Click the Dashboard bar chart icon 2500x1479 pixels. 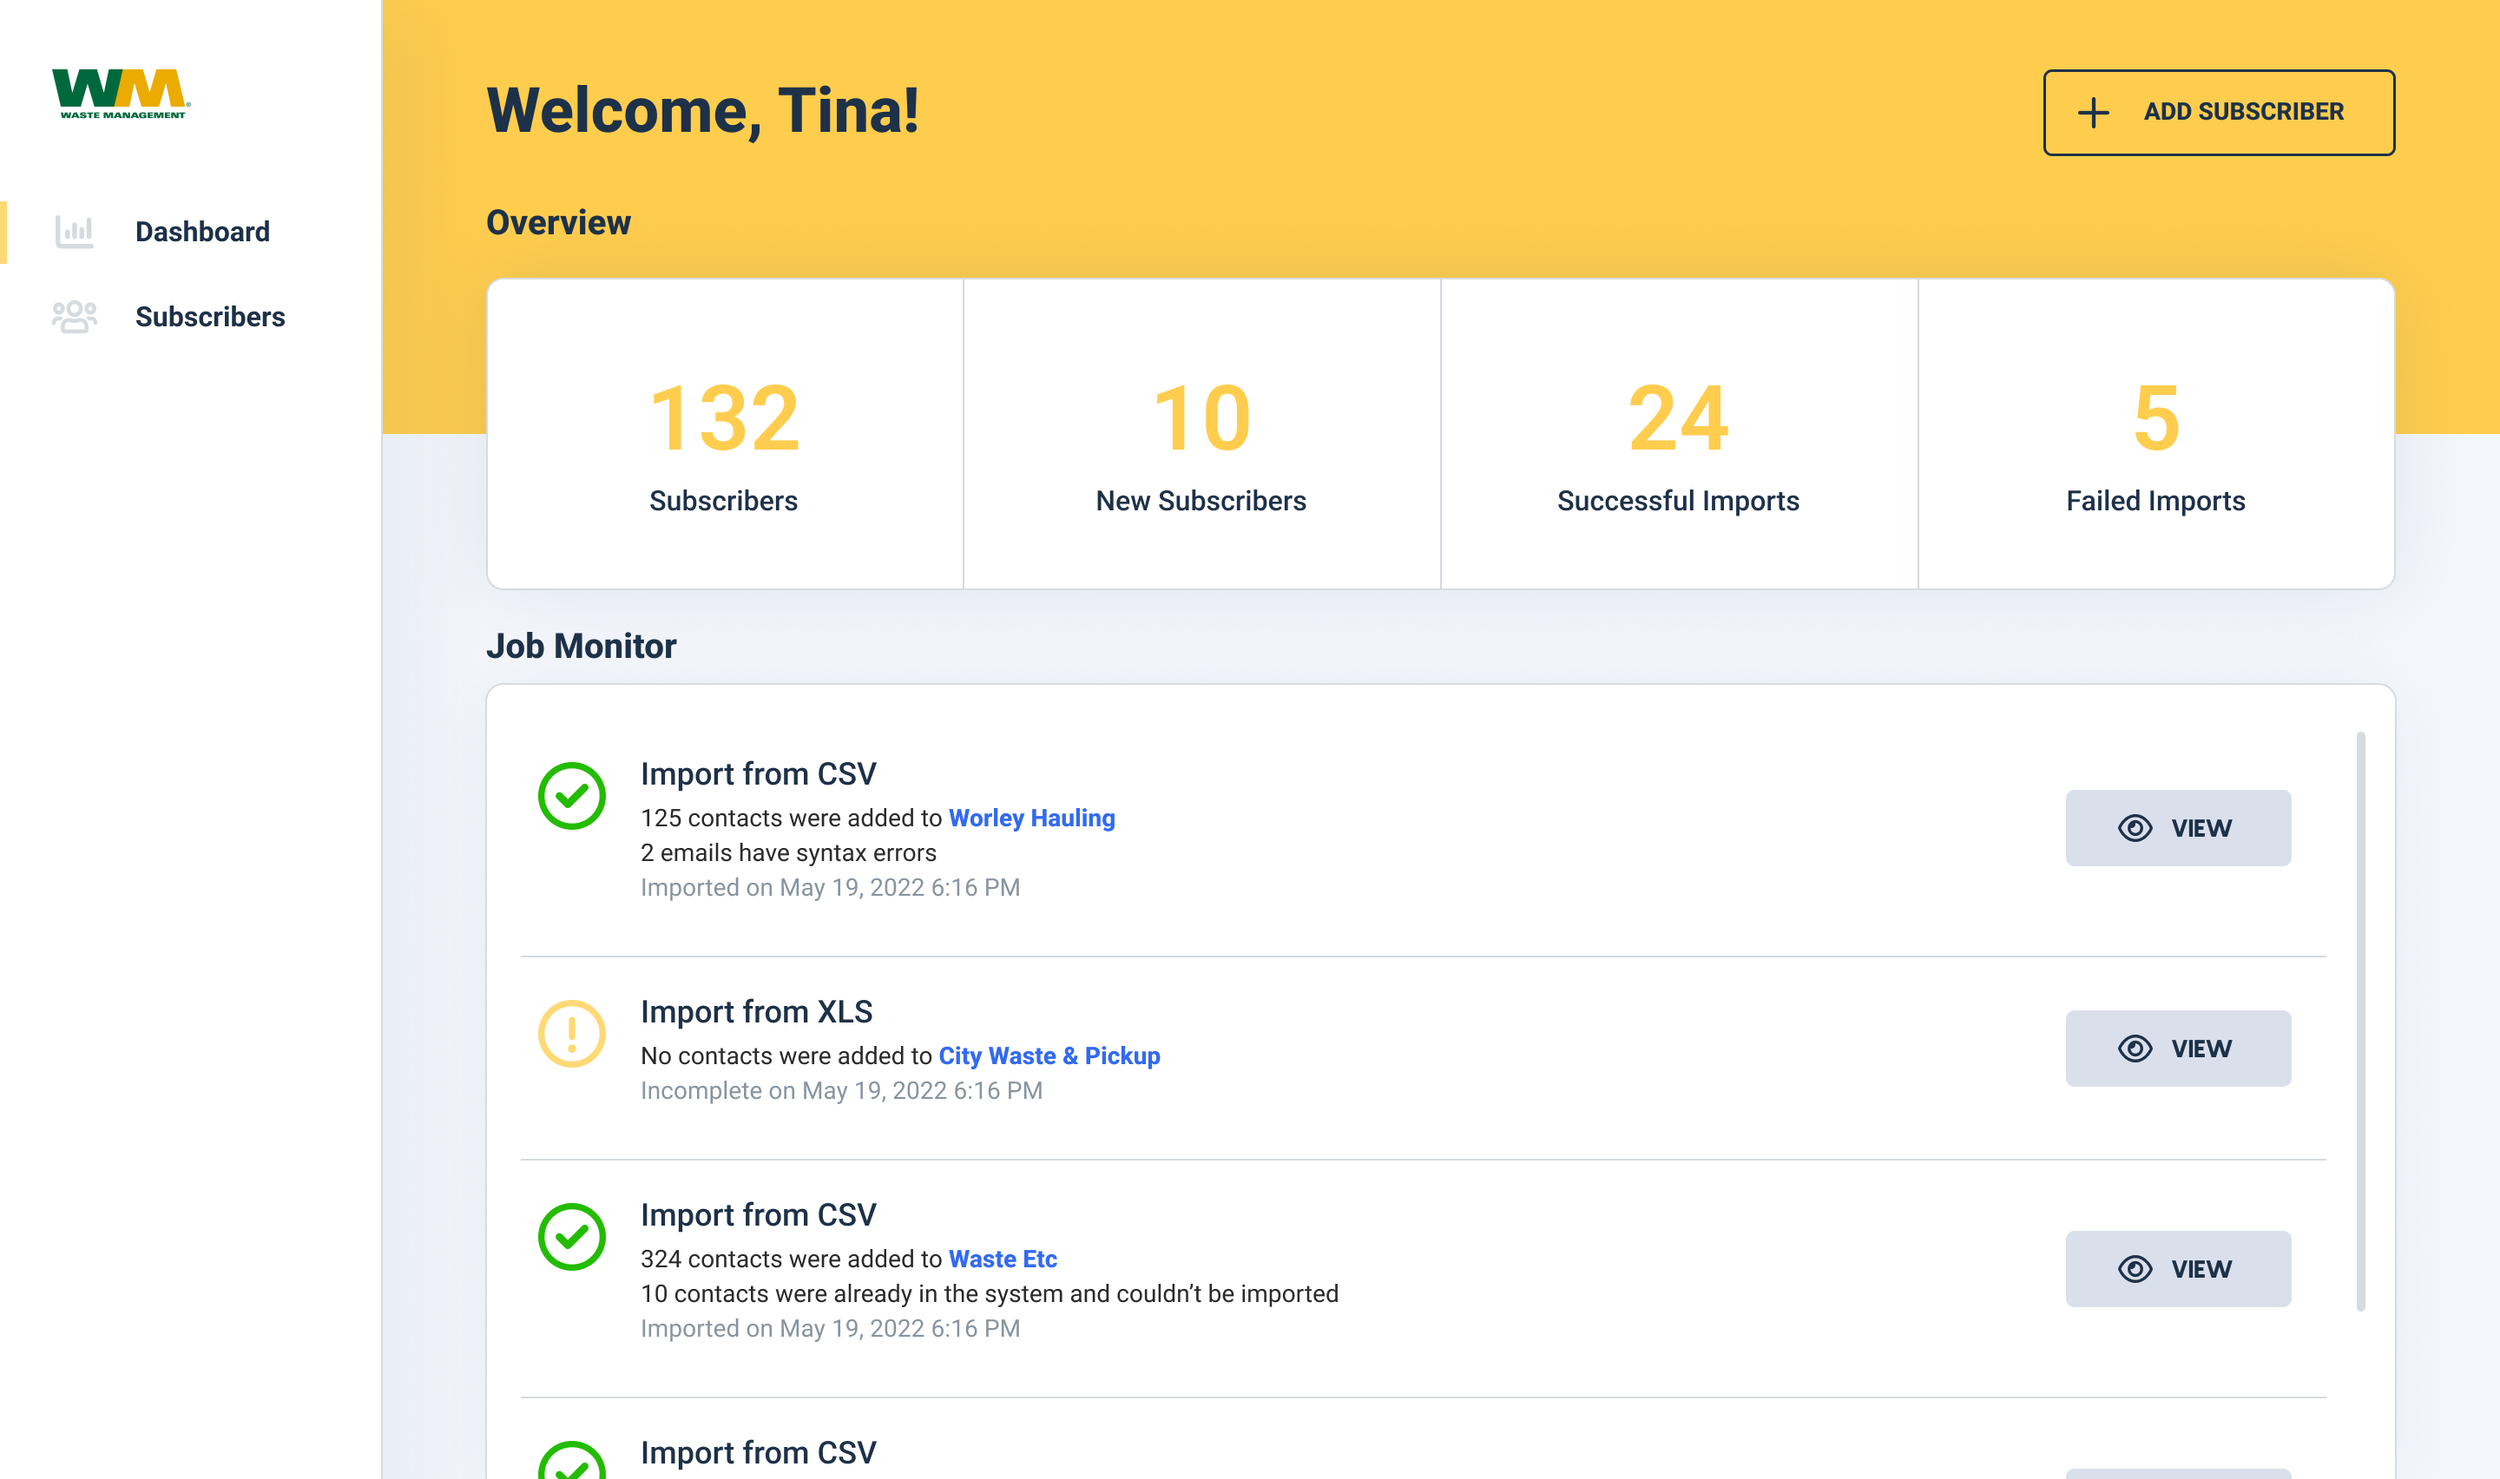point(74,232)
